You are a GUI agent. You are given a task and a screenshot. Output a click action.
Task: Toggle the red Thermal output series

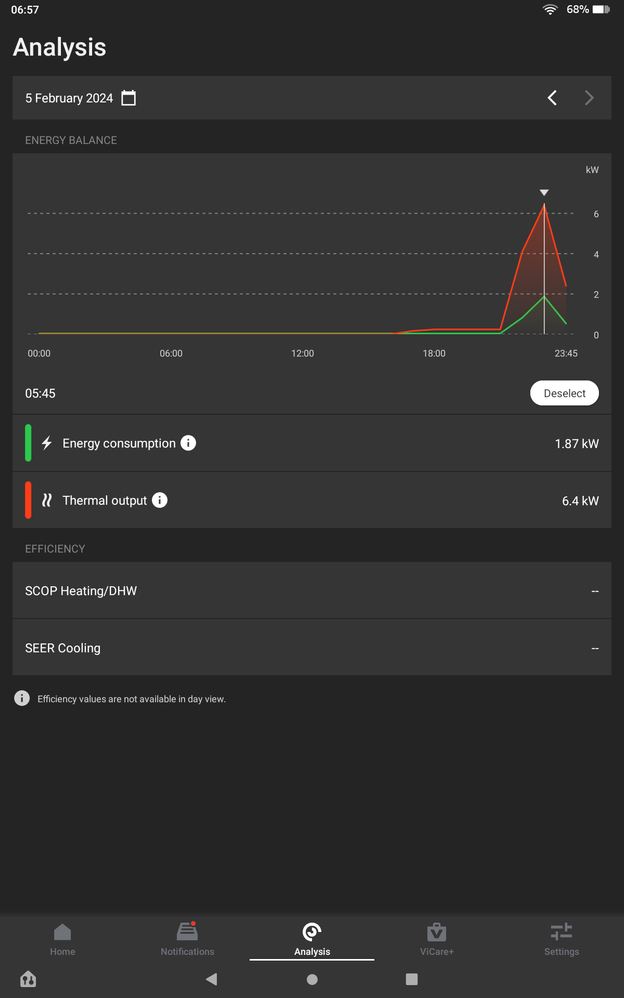29,500
